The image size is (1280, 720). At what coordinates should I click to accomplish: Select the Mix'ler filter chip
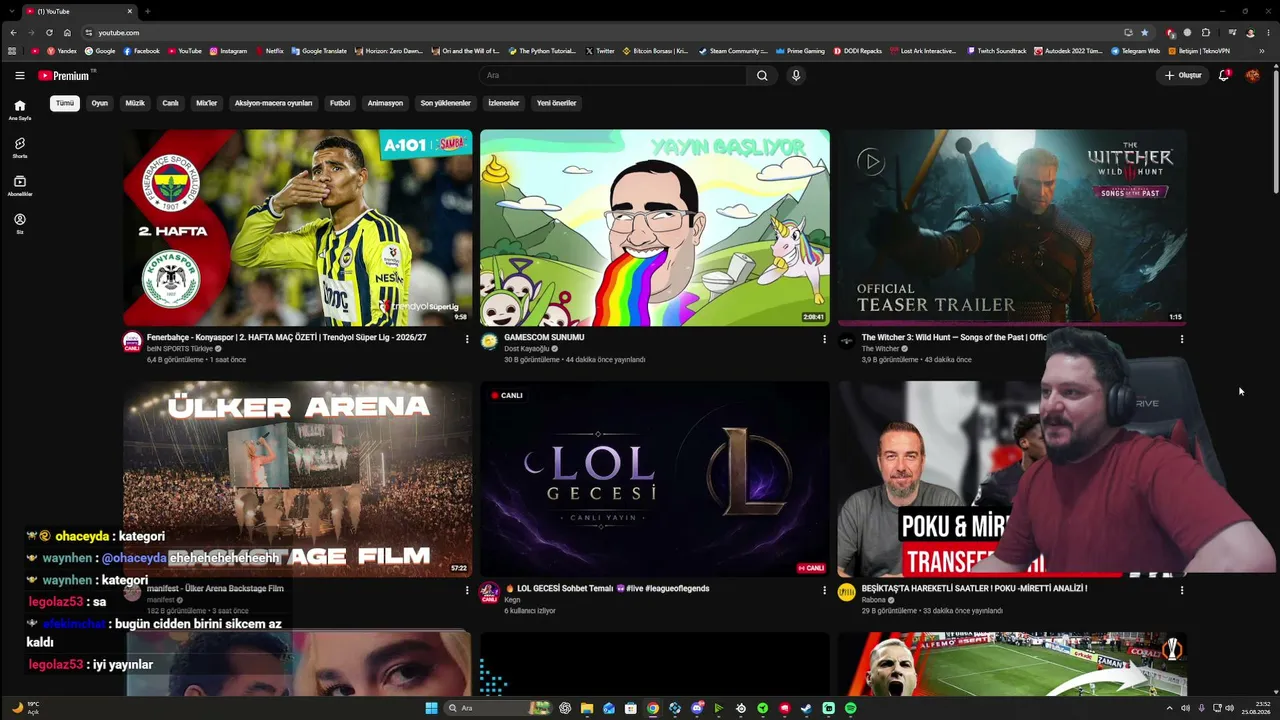tap(207, 103)
